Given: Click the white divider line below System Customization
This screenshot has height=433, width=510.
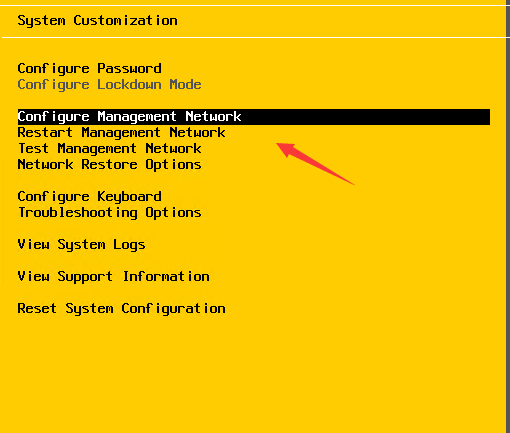Looking at the screenshot, I should [x=254, y=38].
